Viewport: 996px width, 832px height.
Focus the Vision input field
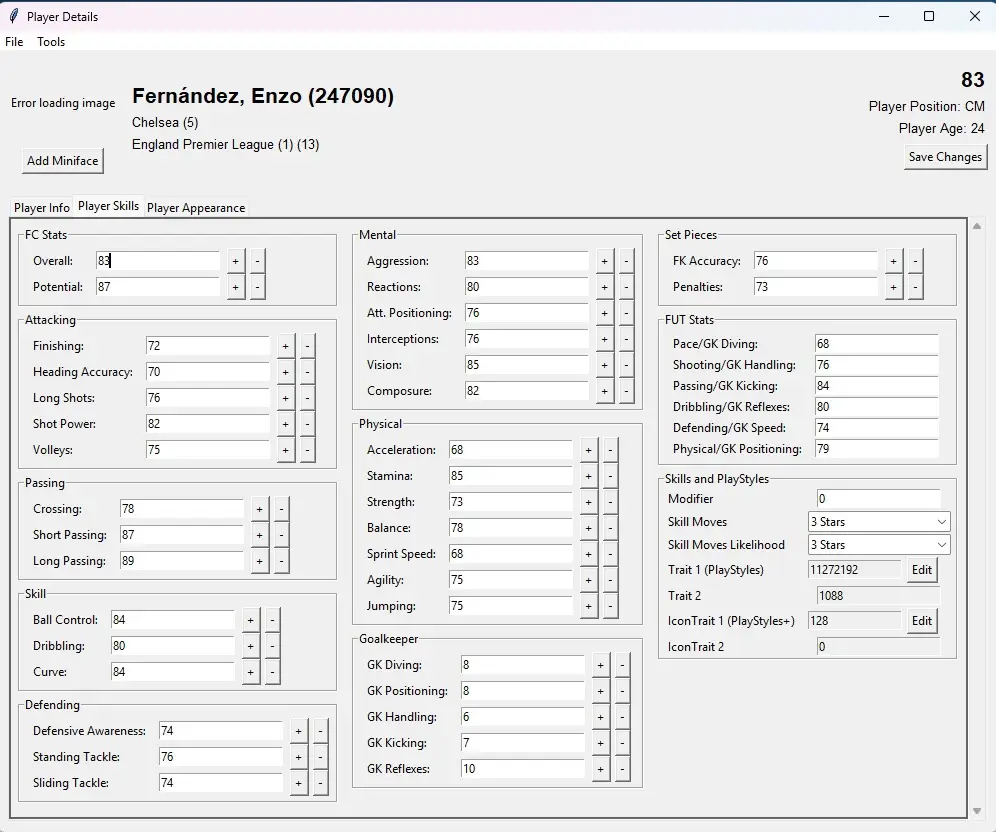click(x=527, y=365)
